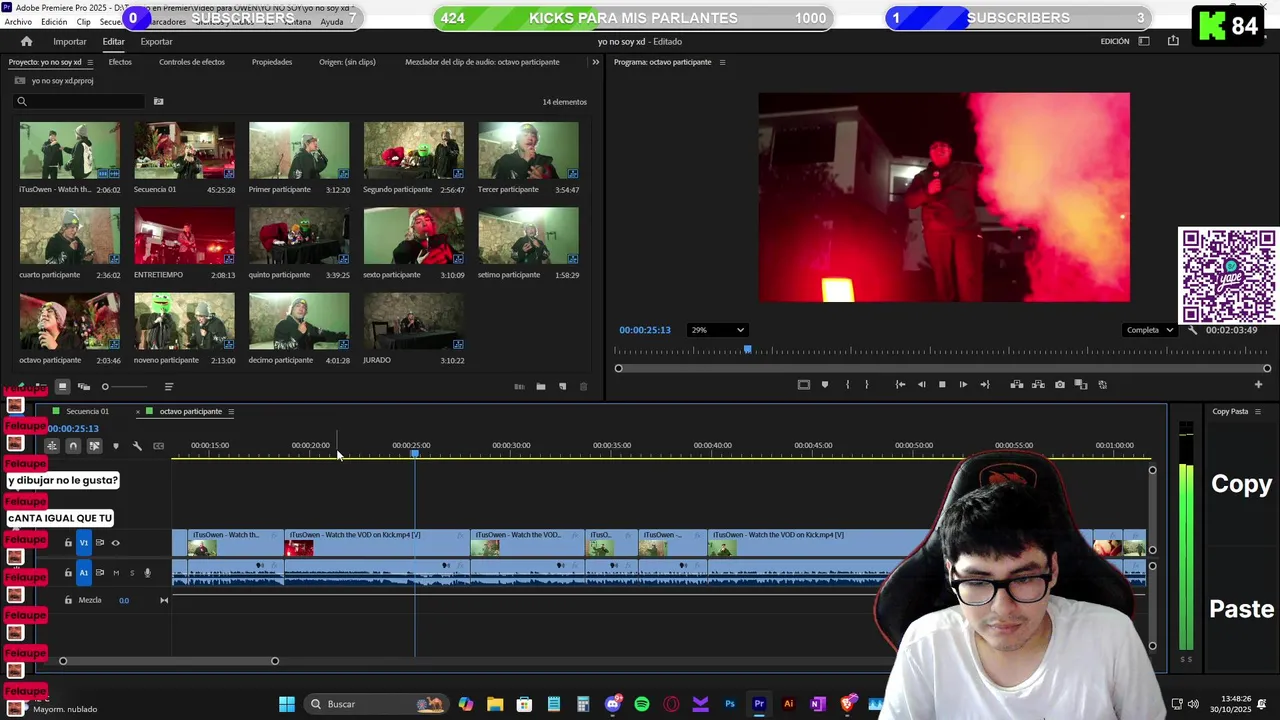Toggle insert sequences as nests

(x=52, y=446)
